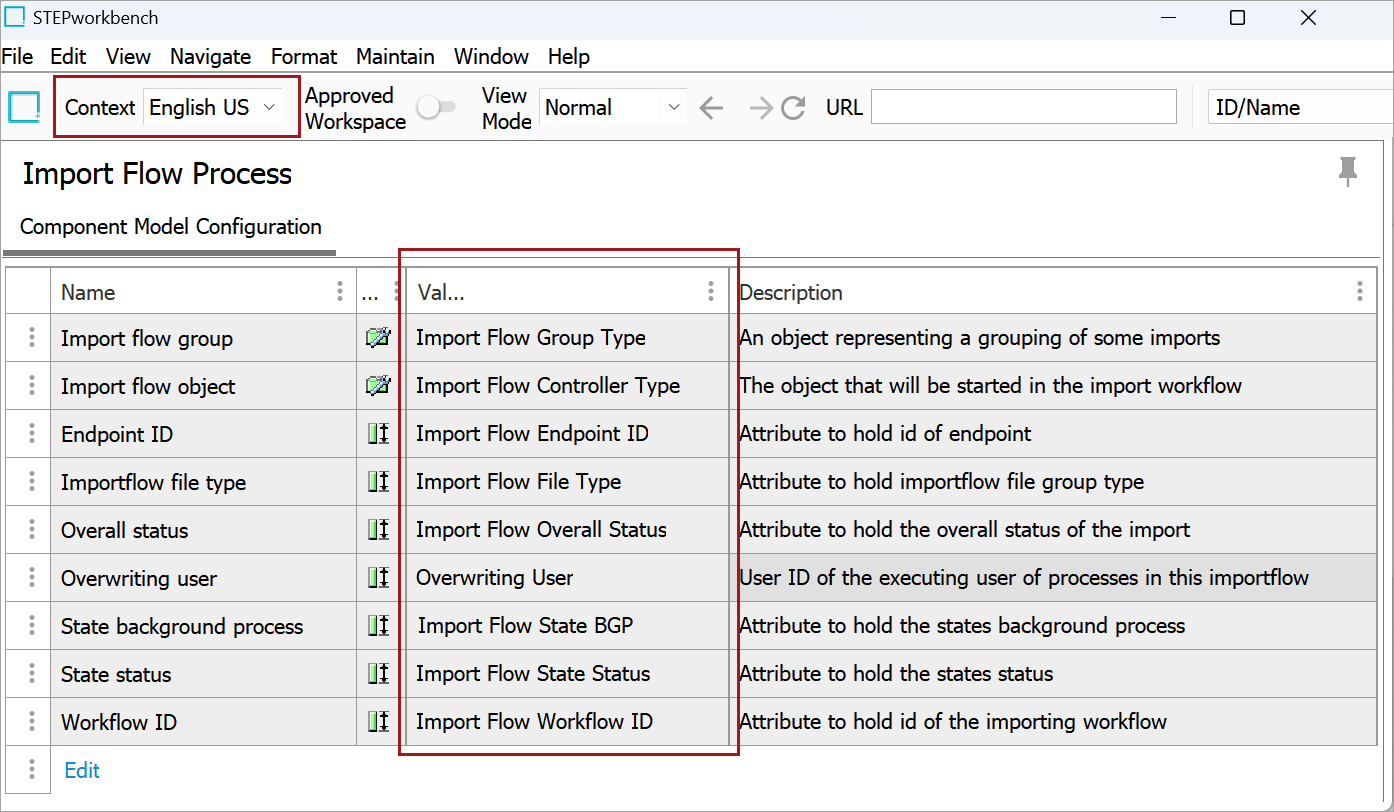Click the URL input field
The image size is (1394, 812).
[1024, 107]
